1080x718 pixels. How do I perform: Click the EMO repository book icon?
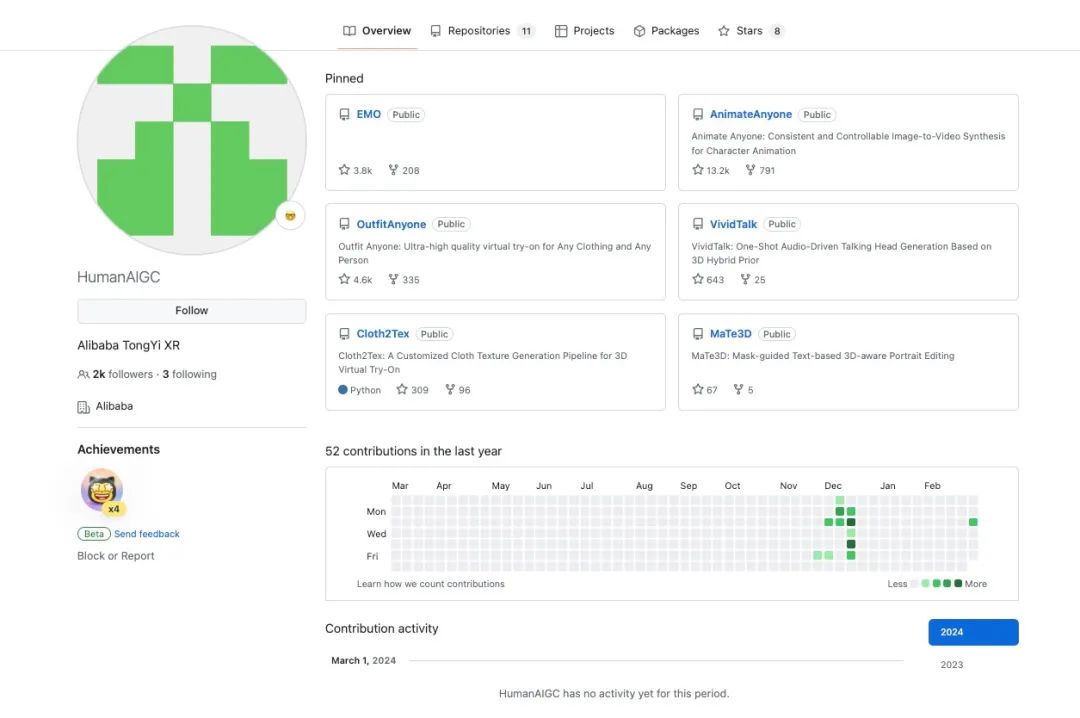(x=344, y=114)
